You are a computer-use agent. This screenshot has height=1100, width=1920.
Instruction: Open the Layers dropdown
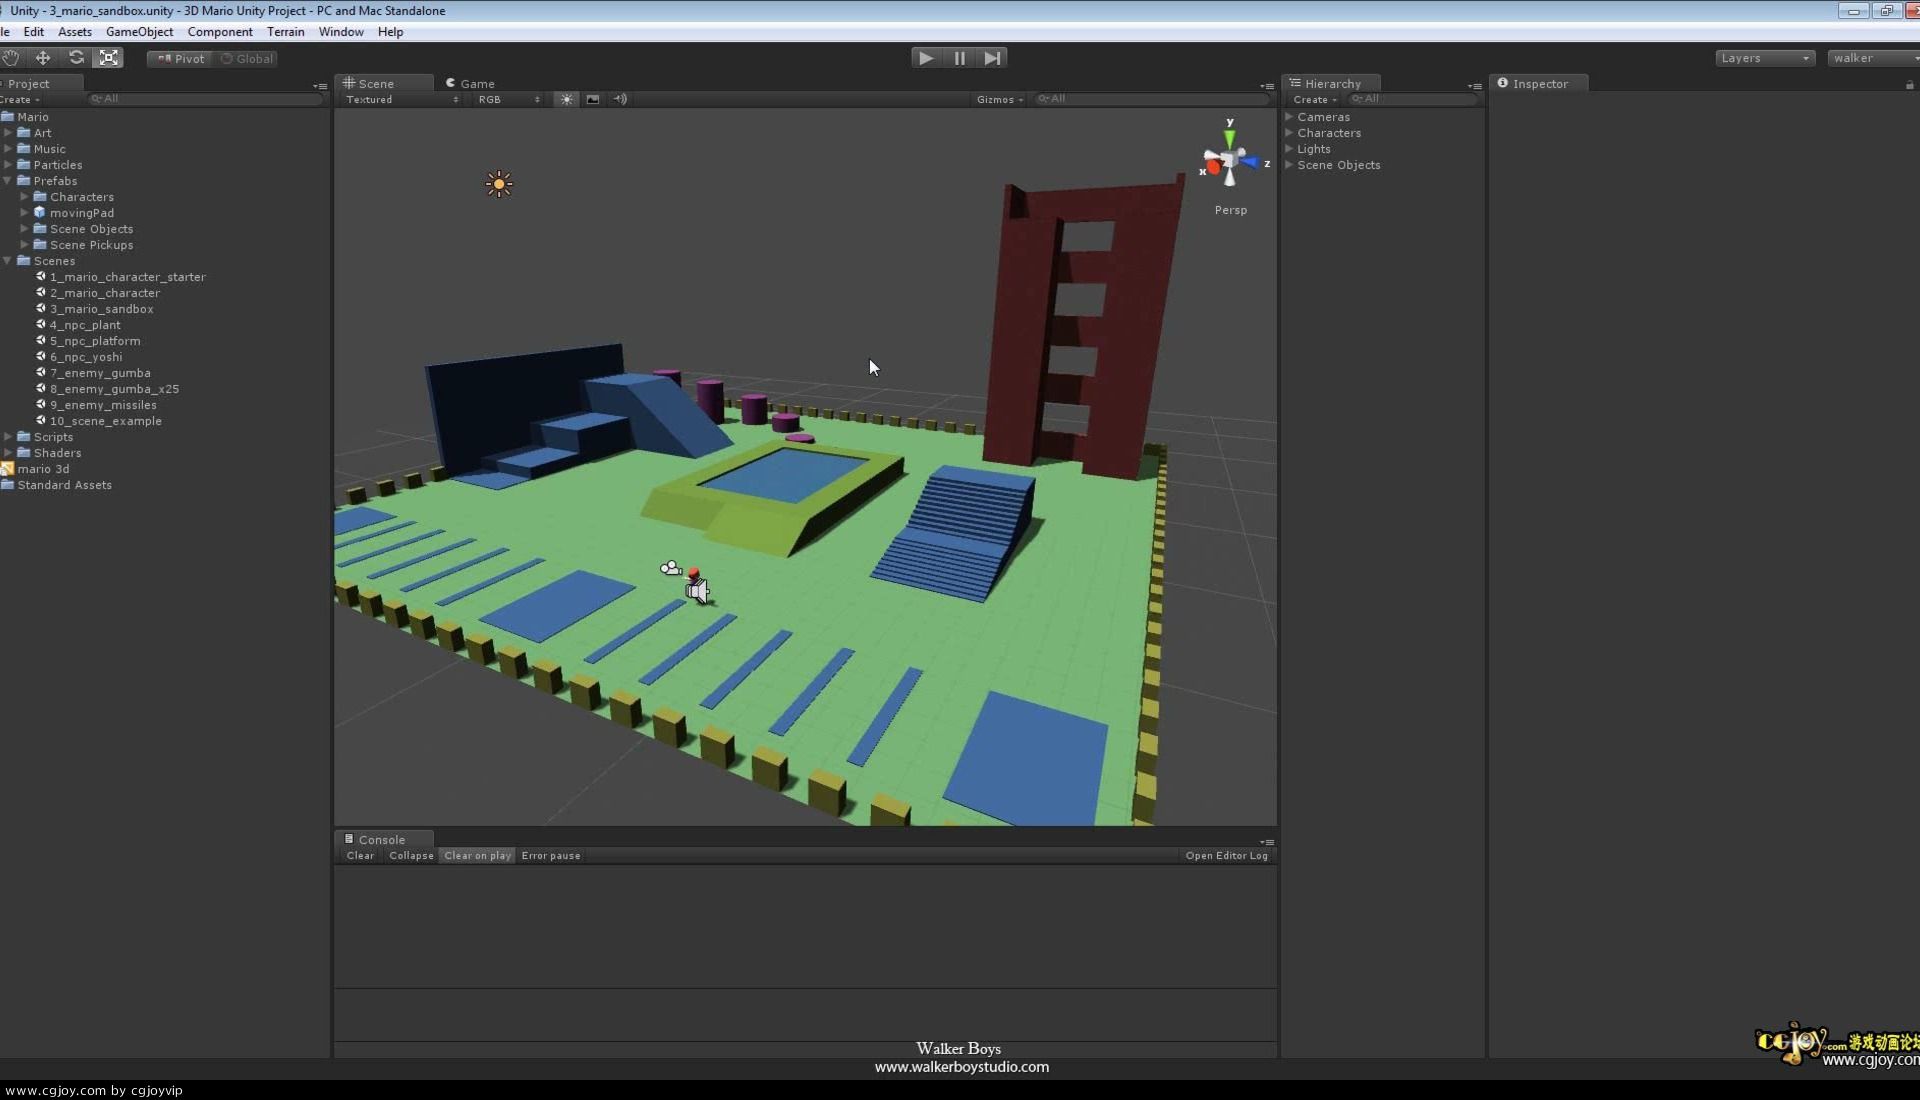tap(1764, 58)
